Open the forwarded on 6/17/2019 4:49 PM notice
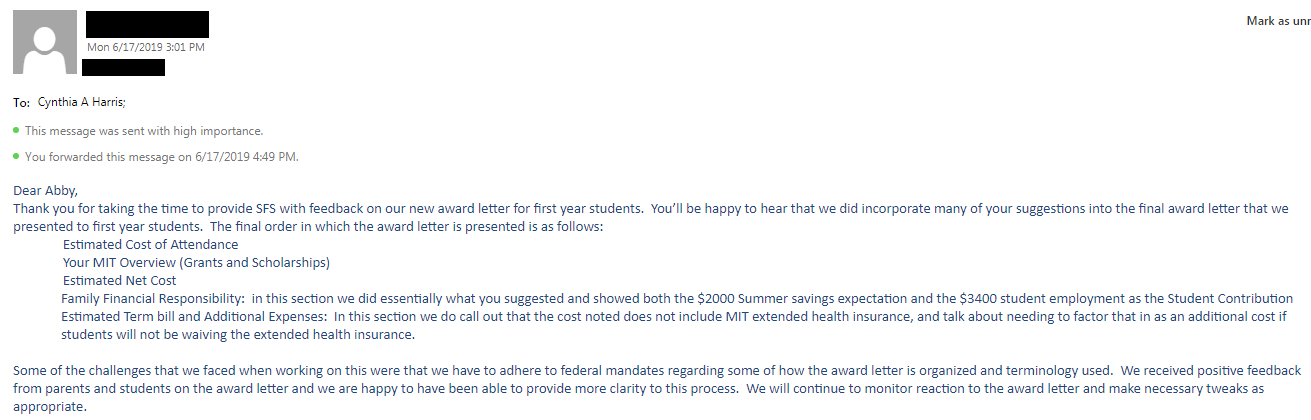 click(162, 157)
